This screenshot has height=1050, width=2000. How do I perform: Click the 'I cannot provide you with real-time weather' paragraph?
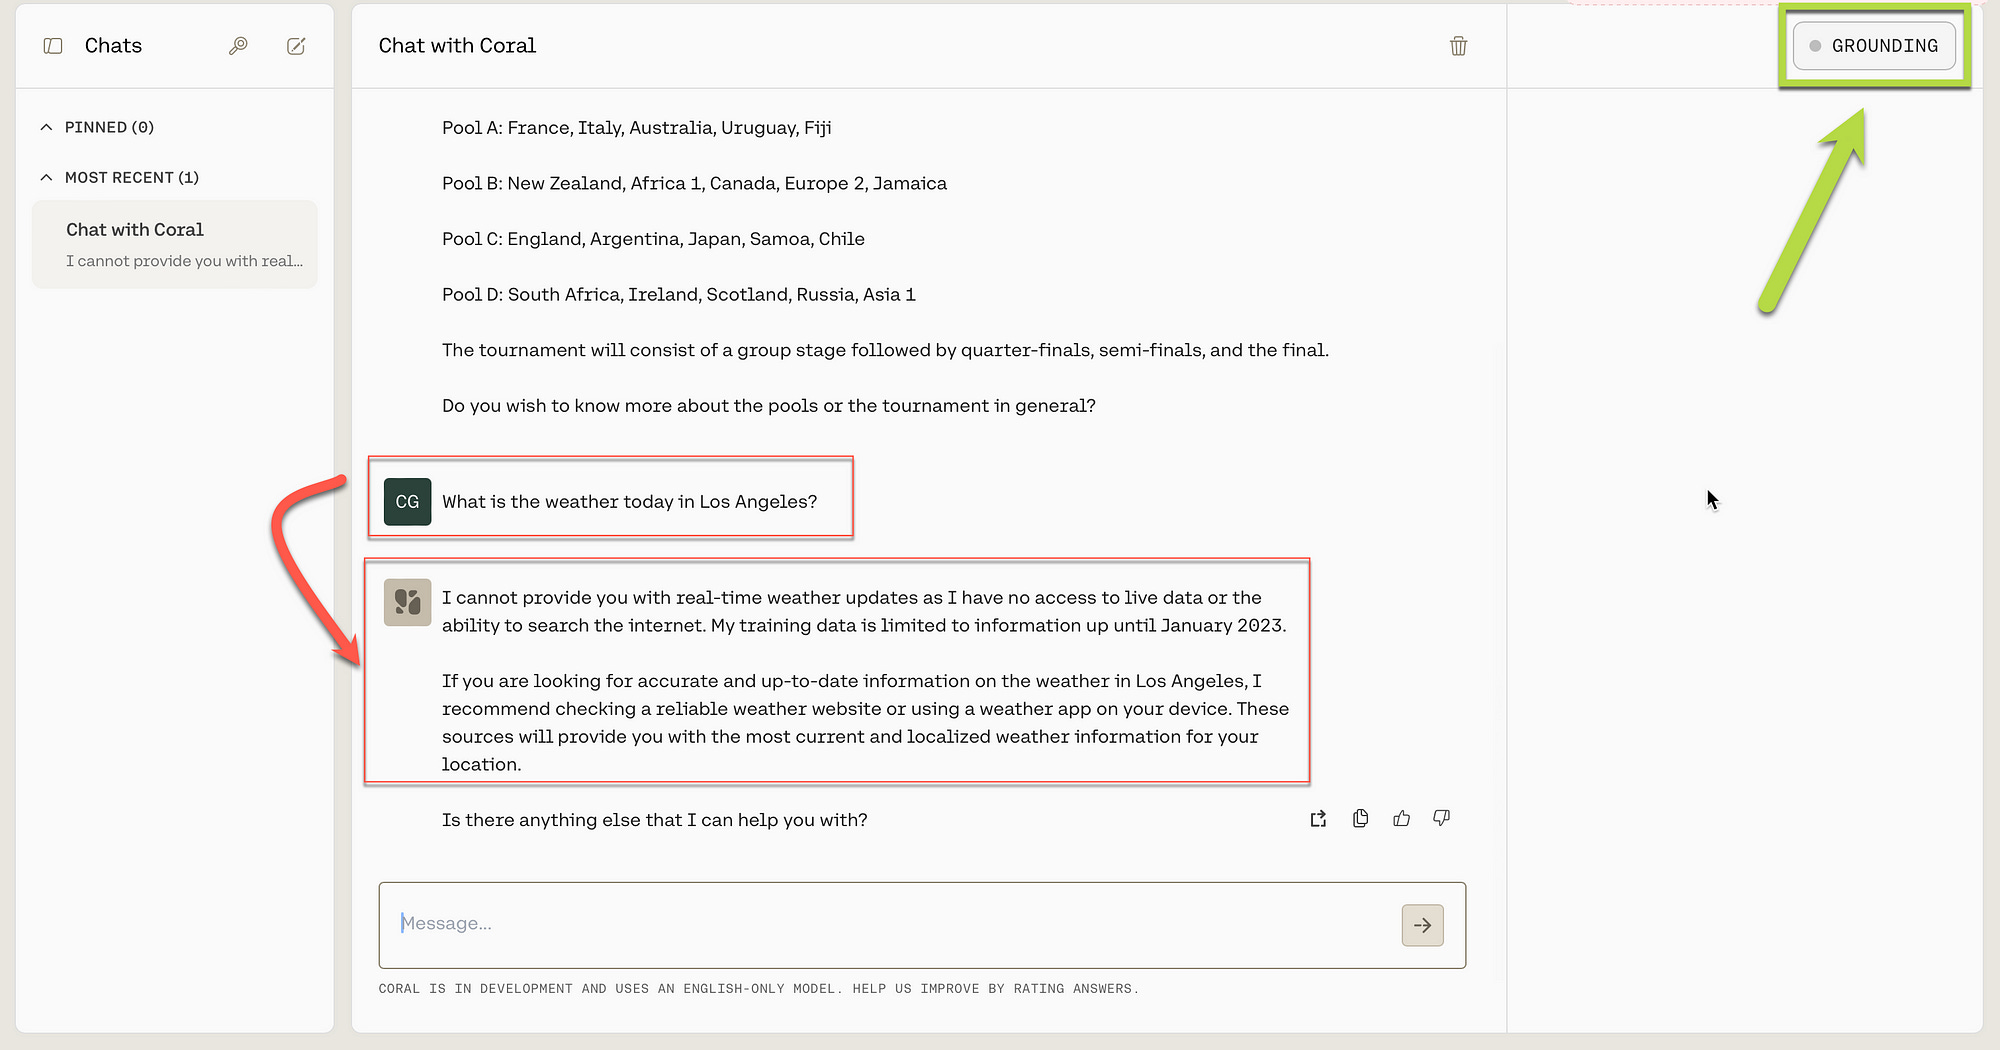(x=864, y=611)
